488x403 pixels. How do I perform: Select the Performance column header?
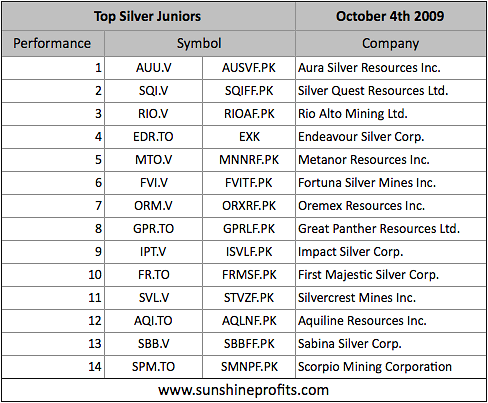[x=53, y=43]
